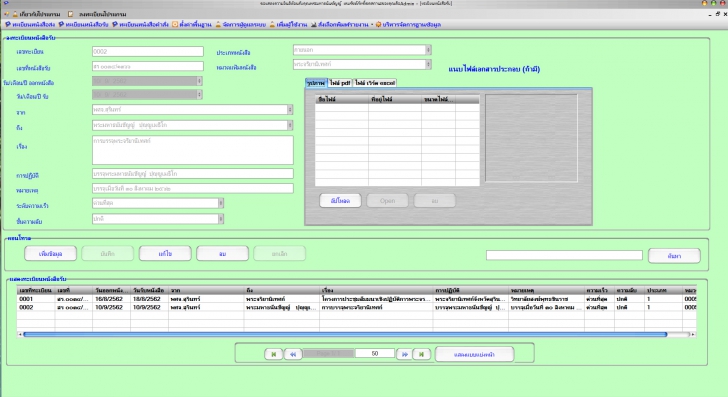
Task: Click the ลบ delete record button
Action: point(222,254)
